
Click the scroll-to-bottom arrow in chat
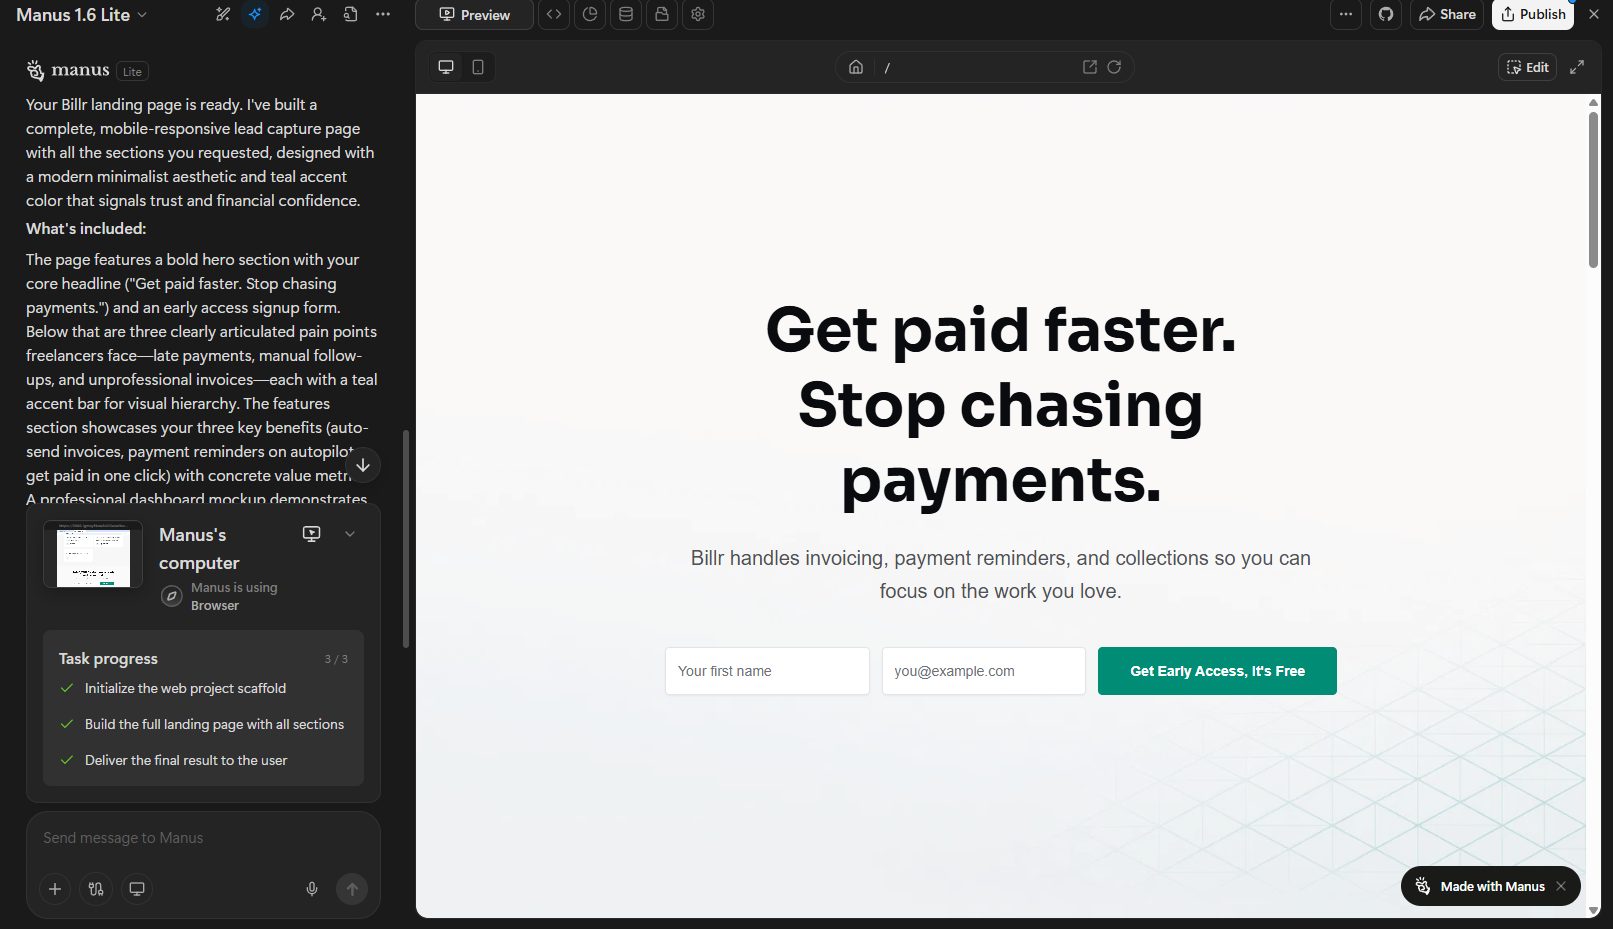click(363, 465)
